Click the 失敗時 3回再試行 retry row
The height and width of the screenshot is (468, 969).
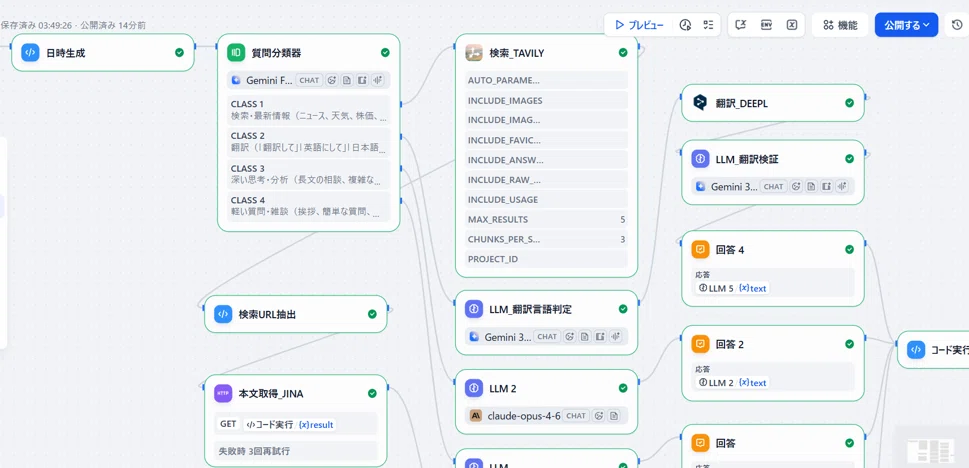point(295,451)
